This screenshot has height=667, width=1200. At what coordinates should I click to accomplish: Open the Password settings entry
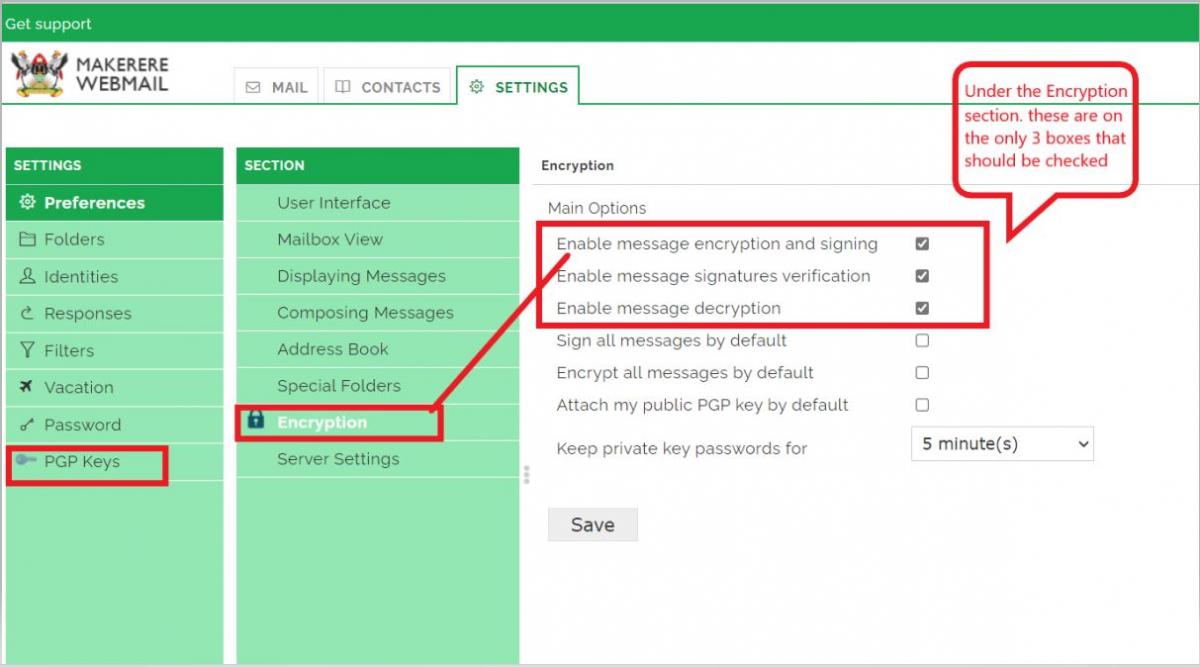[x=115, y=424]
